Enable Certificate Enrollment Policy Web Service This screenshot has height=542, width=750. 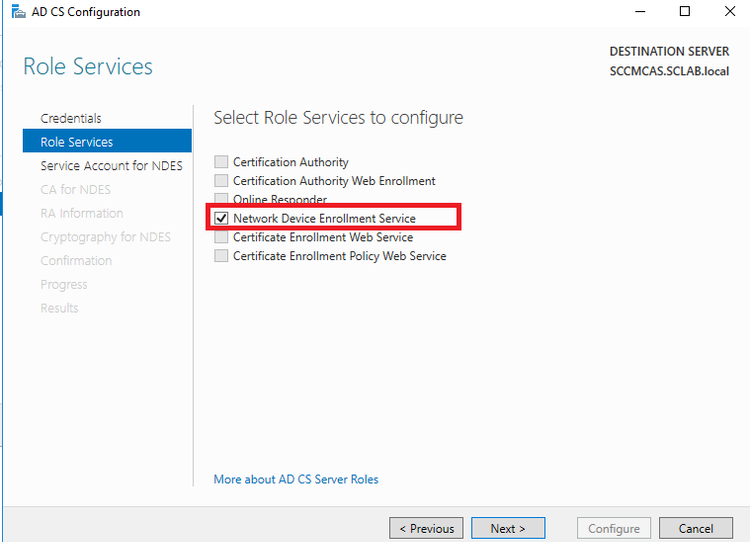[x=221, y=256]
